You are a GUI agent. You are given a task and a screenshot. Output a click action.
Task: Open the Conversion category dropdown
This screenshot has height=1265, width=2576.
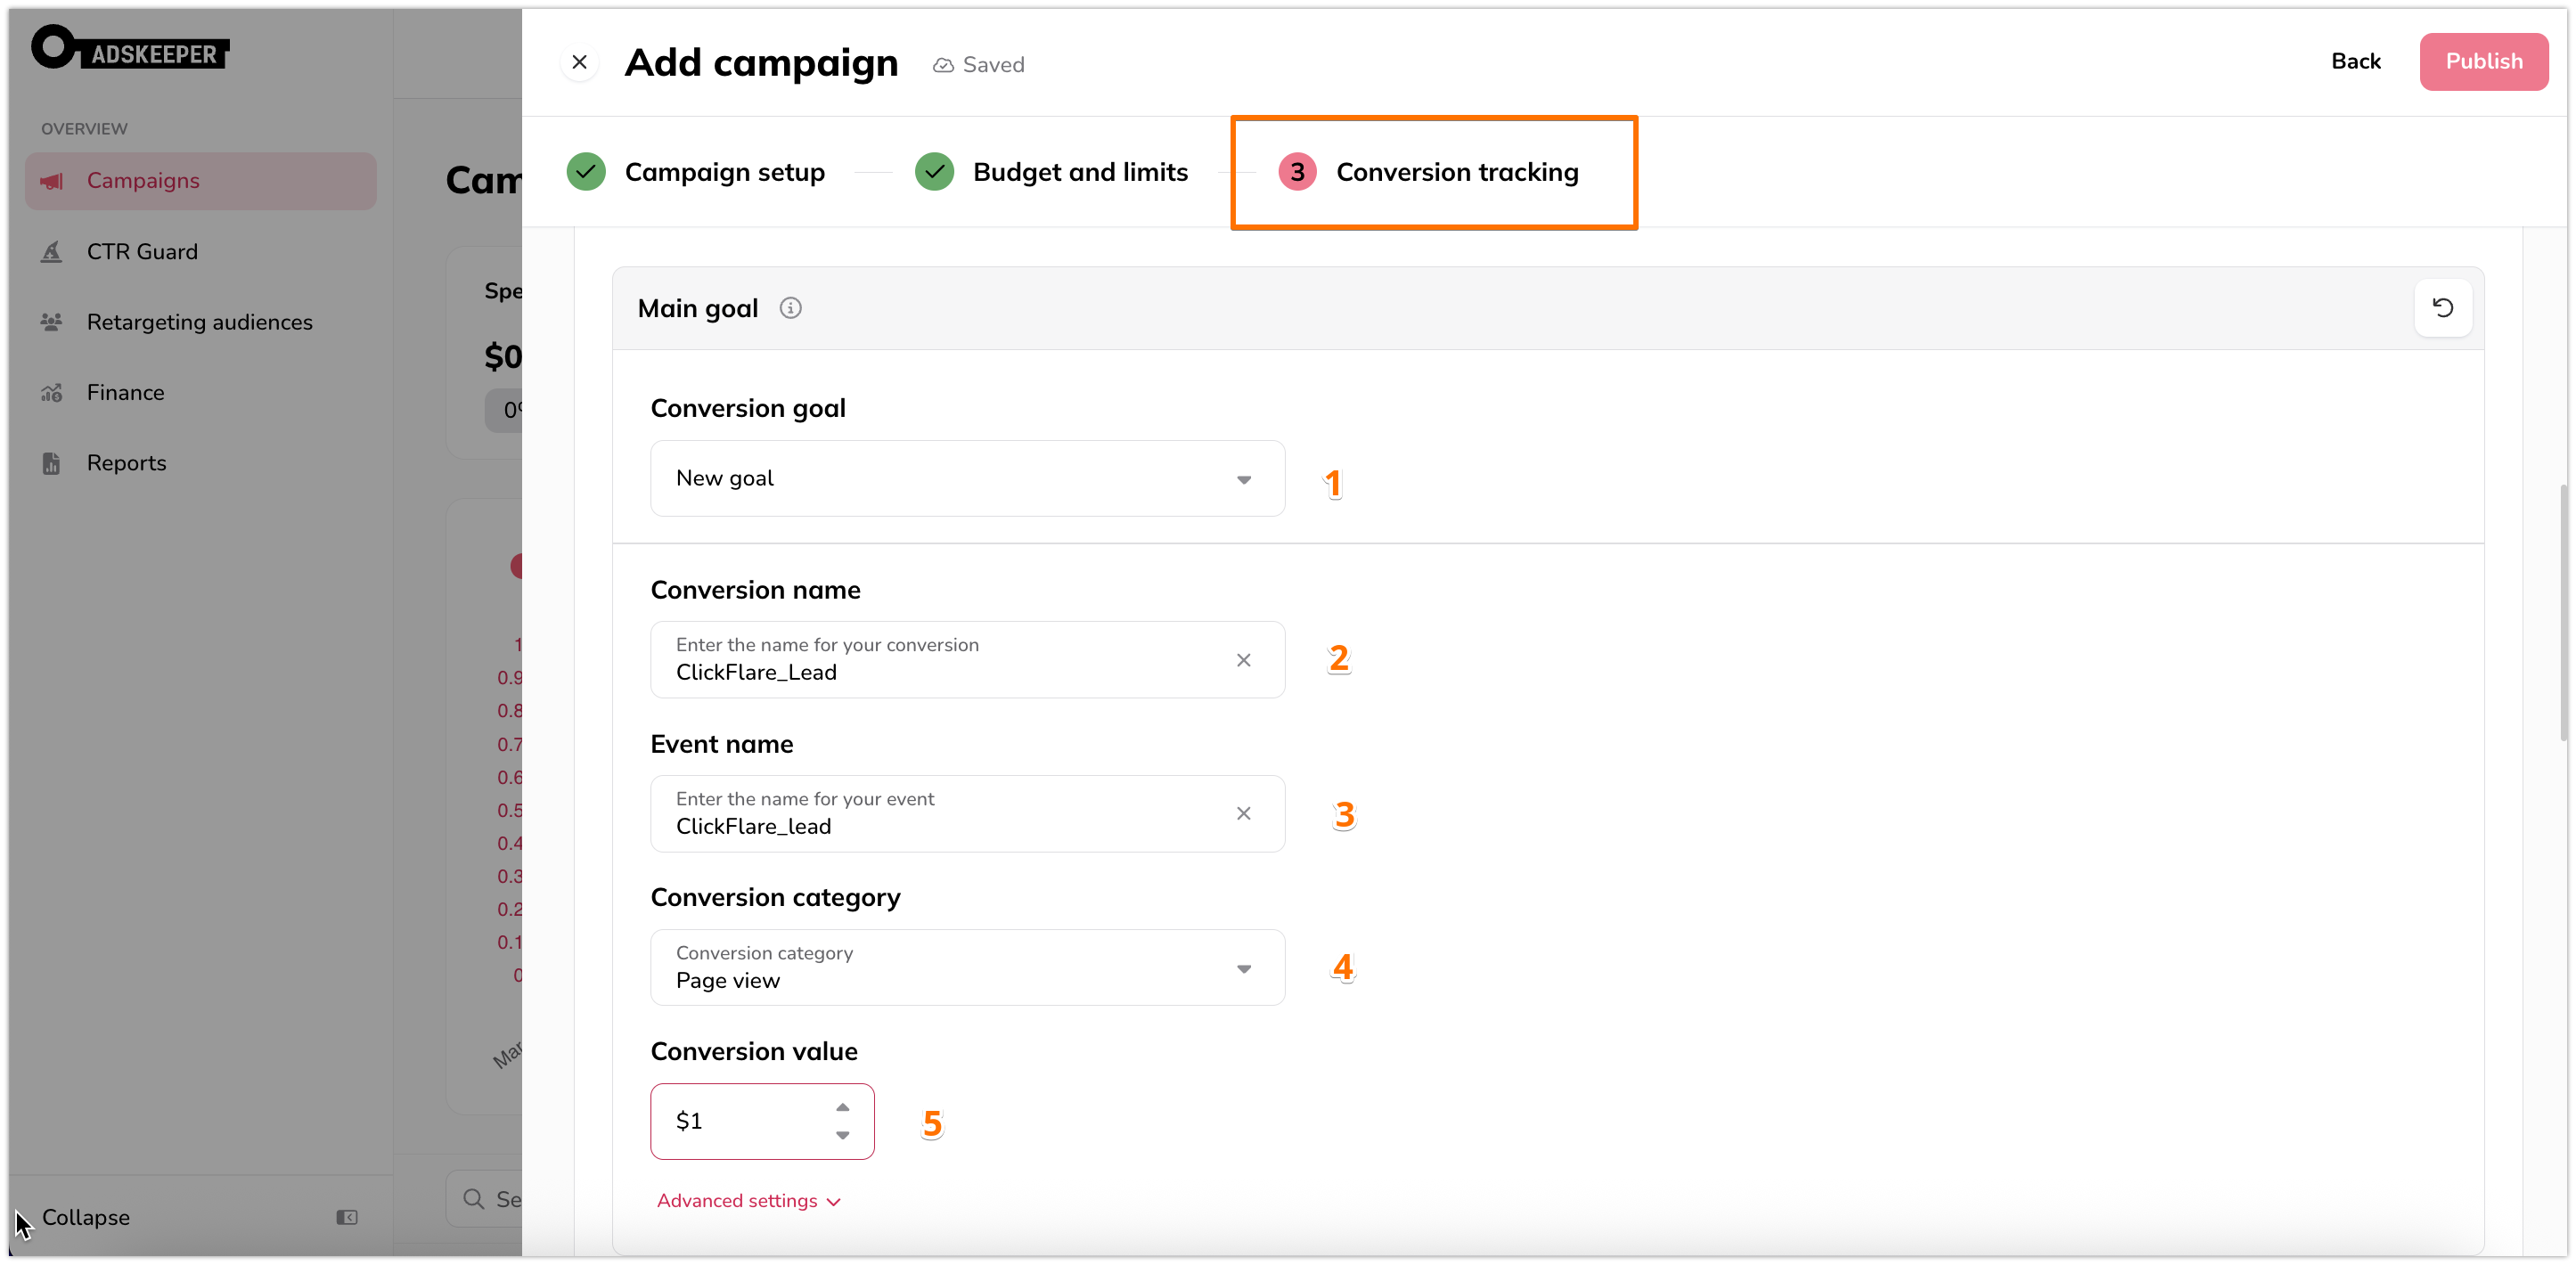(967, 967)
